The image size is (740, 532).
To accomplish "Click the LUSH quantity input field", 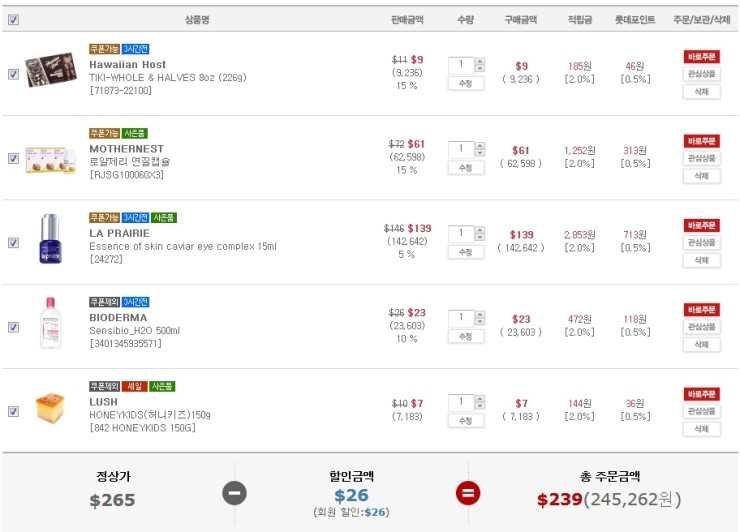I will (462, 402).
